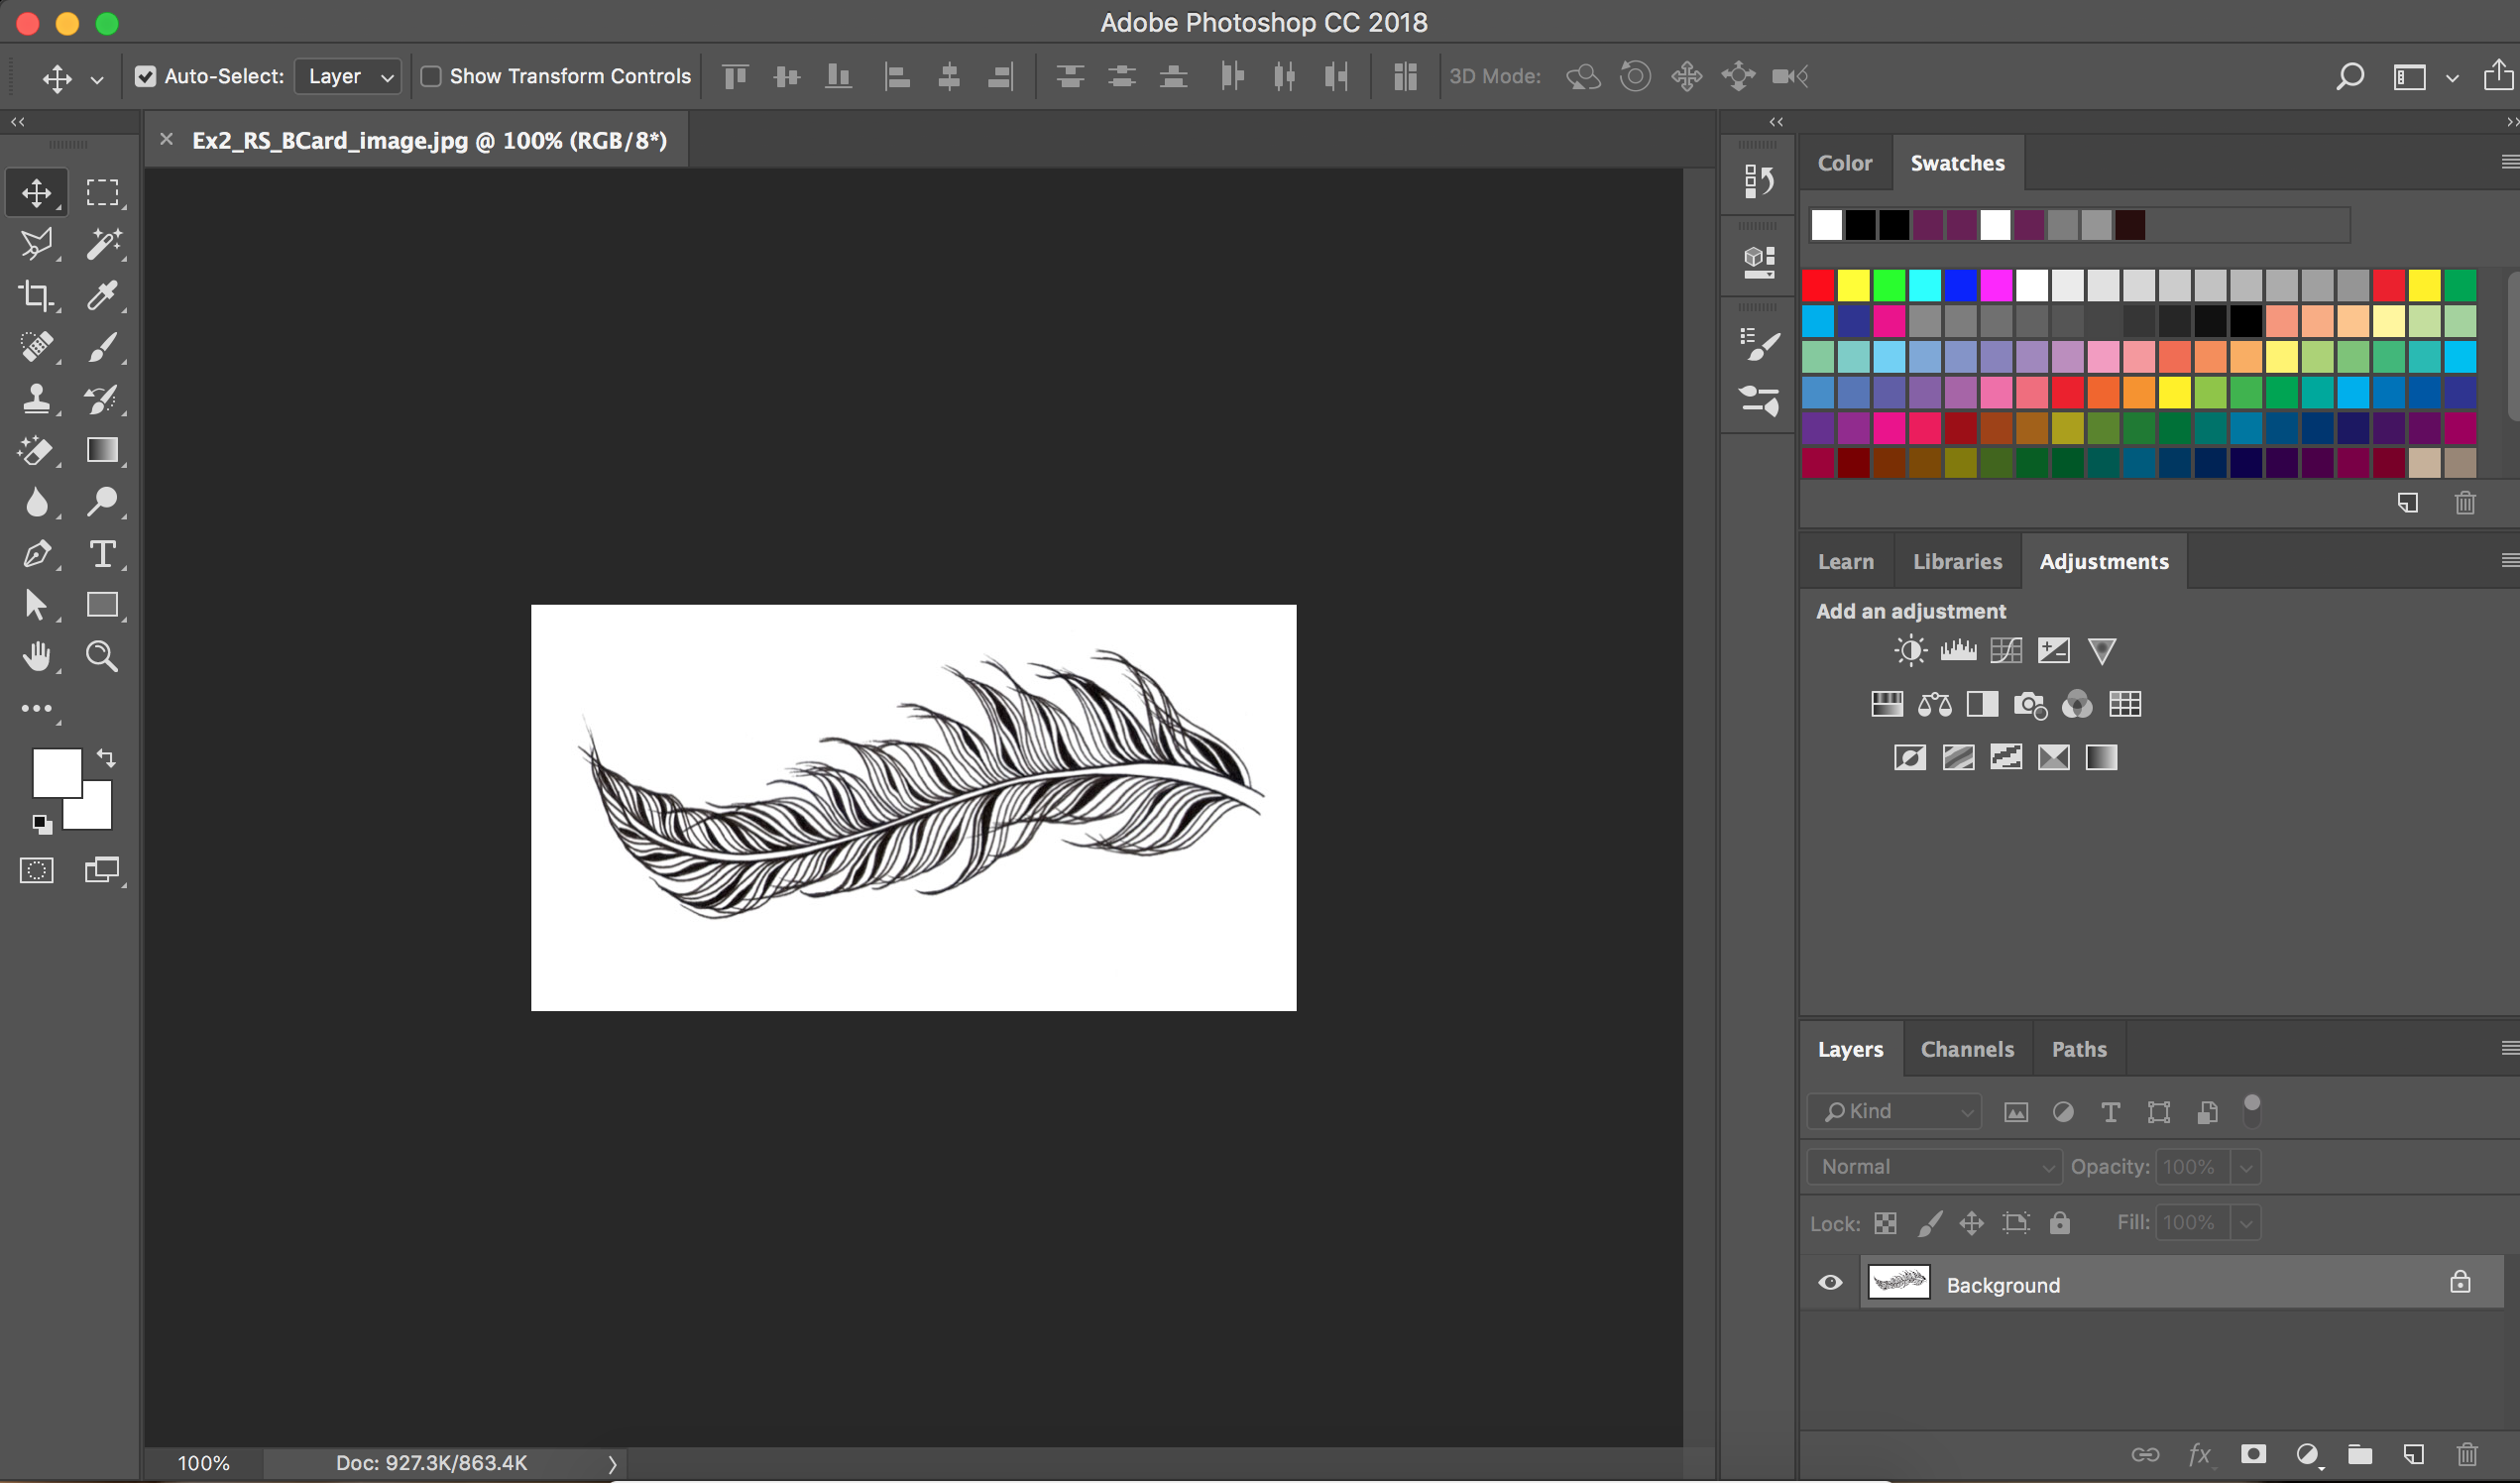
Task: Add a Brightness/Contrast adjustment
Action: tap(1909, 651)
